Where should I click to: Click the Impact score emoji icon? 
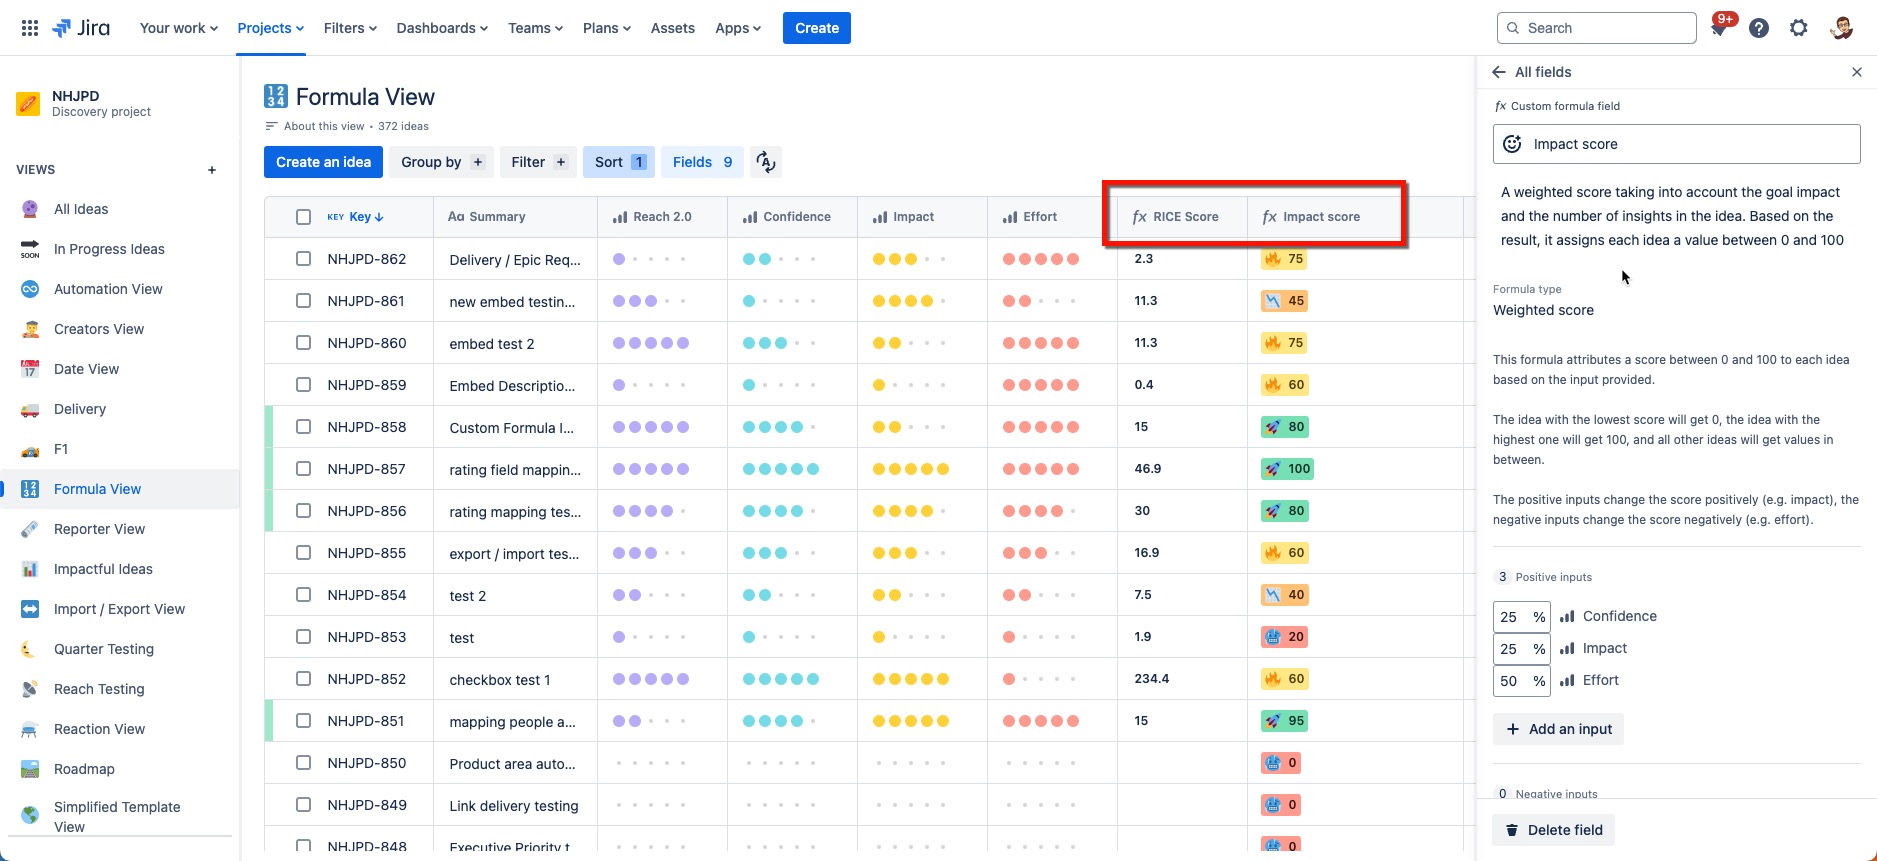[x=1513, y=144]
